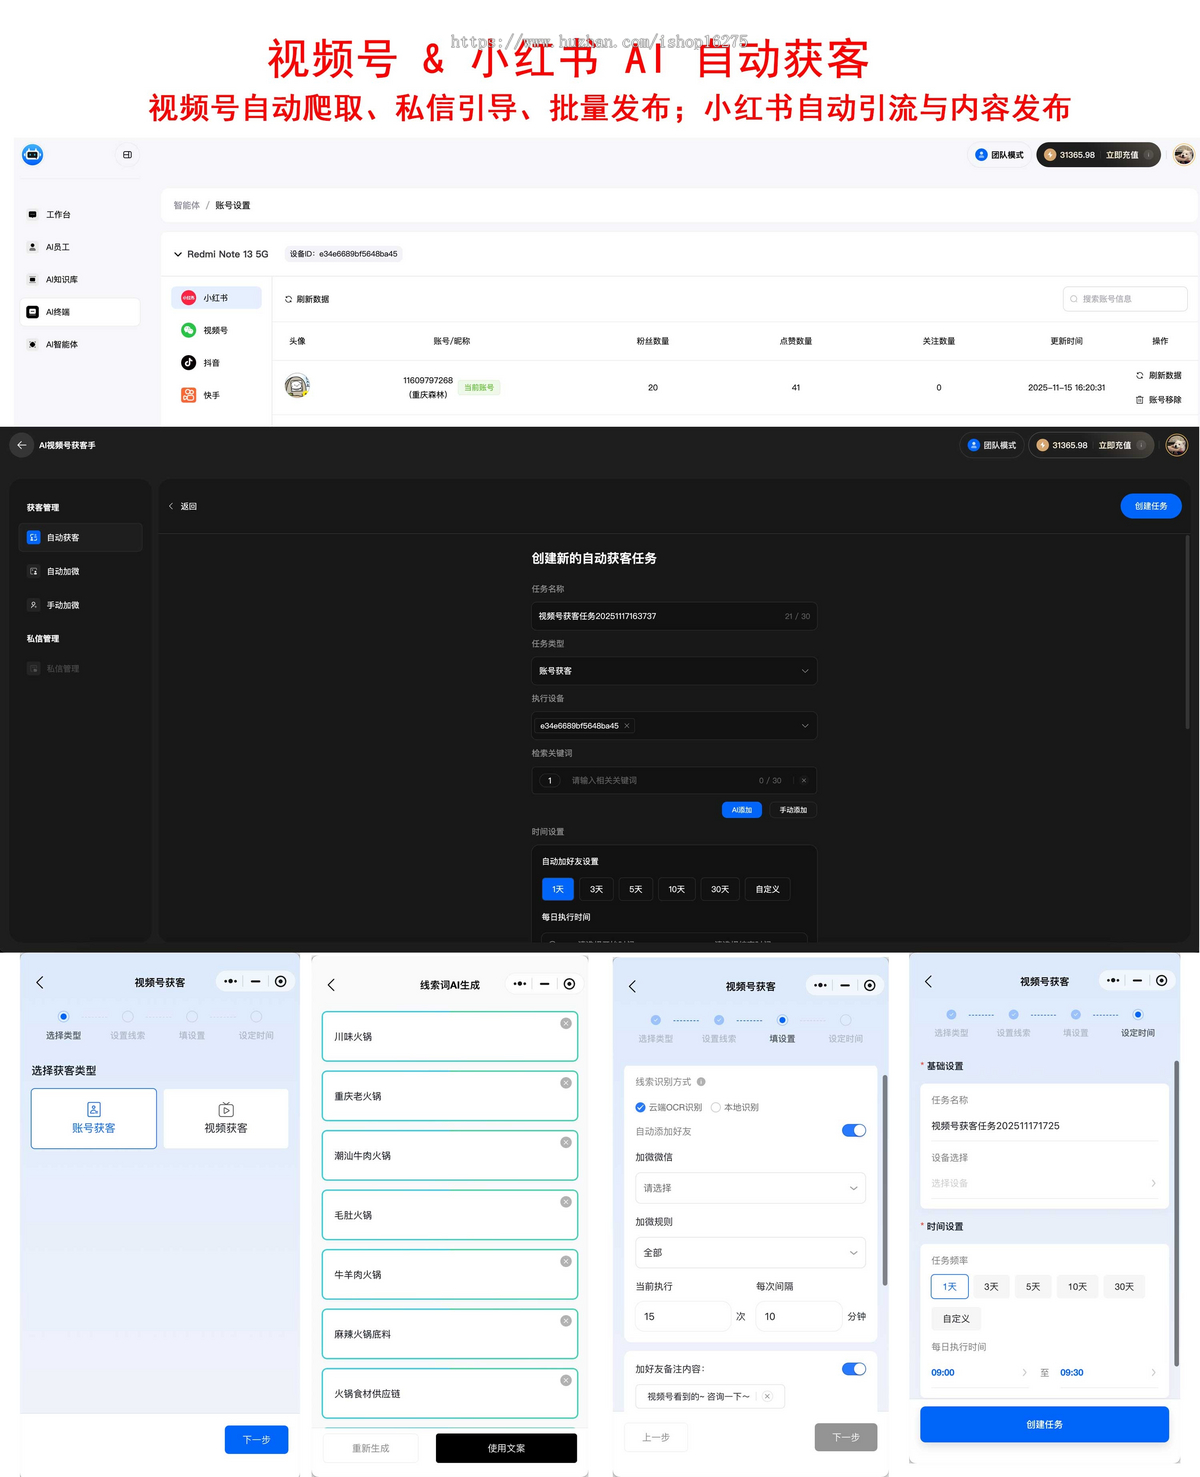1200x1477 pixels.
Task: Click 上一步 on the 填设置 screen
Action: pyautogui.click(x=656, y=1437)
